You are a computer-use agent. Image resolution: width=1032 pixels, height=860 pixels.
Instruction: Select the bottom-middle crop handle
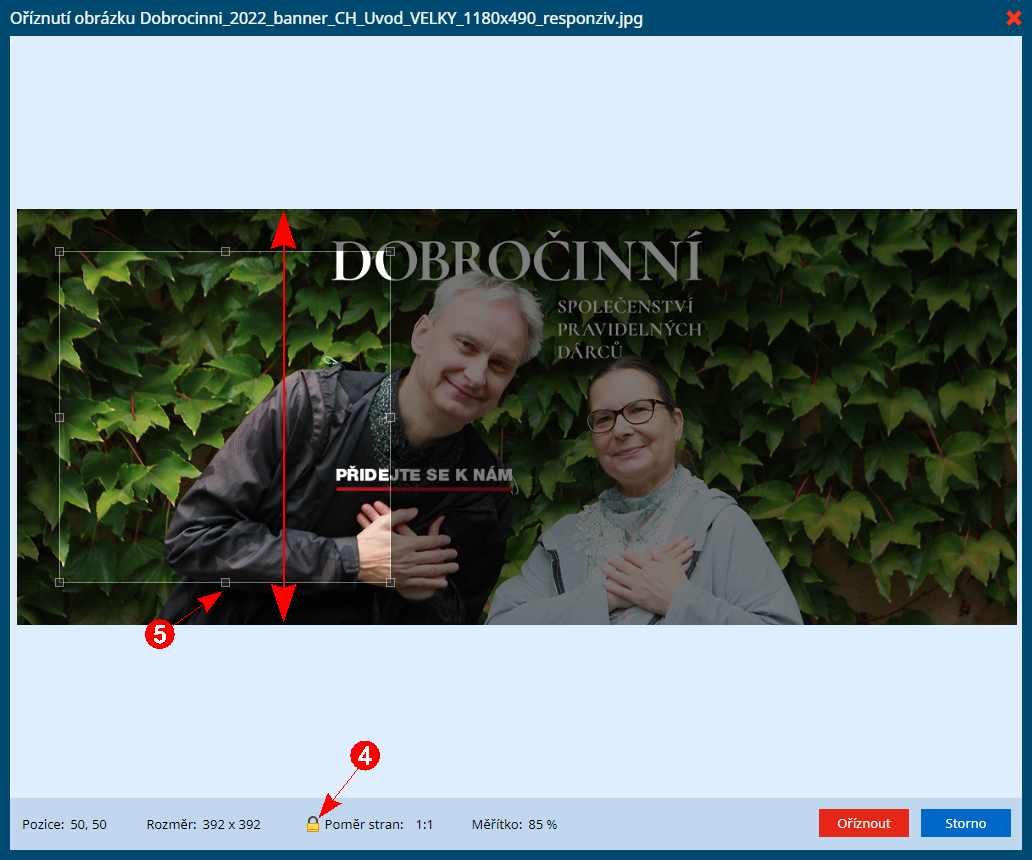click(226, 582)
